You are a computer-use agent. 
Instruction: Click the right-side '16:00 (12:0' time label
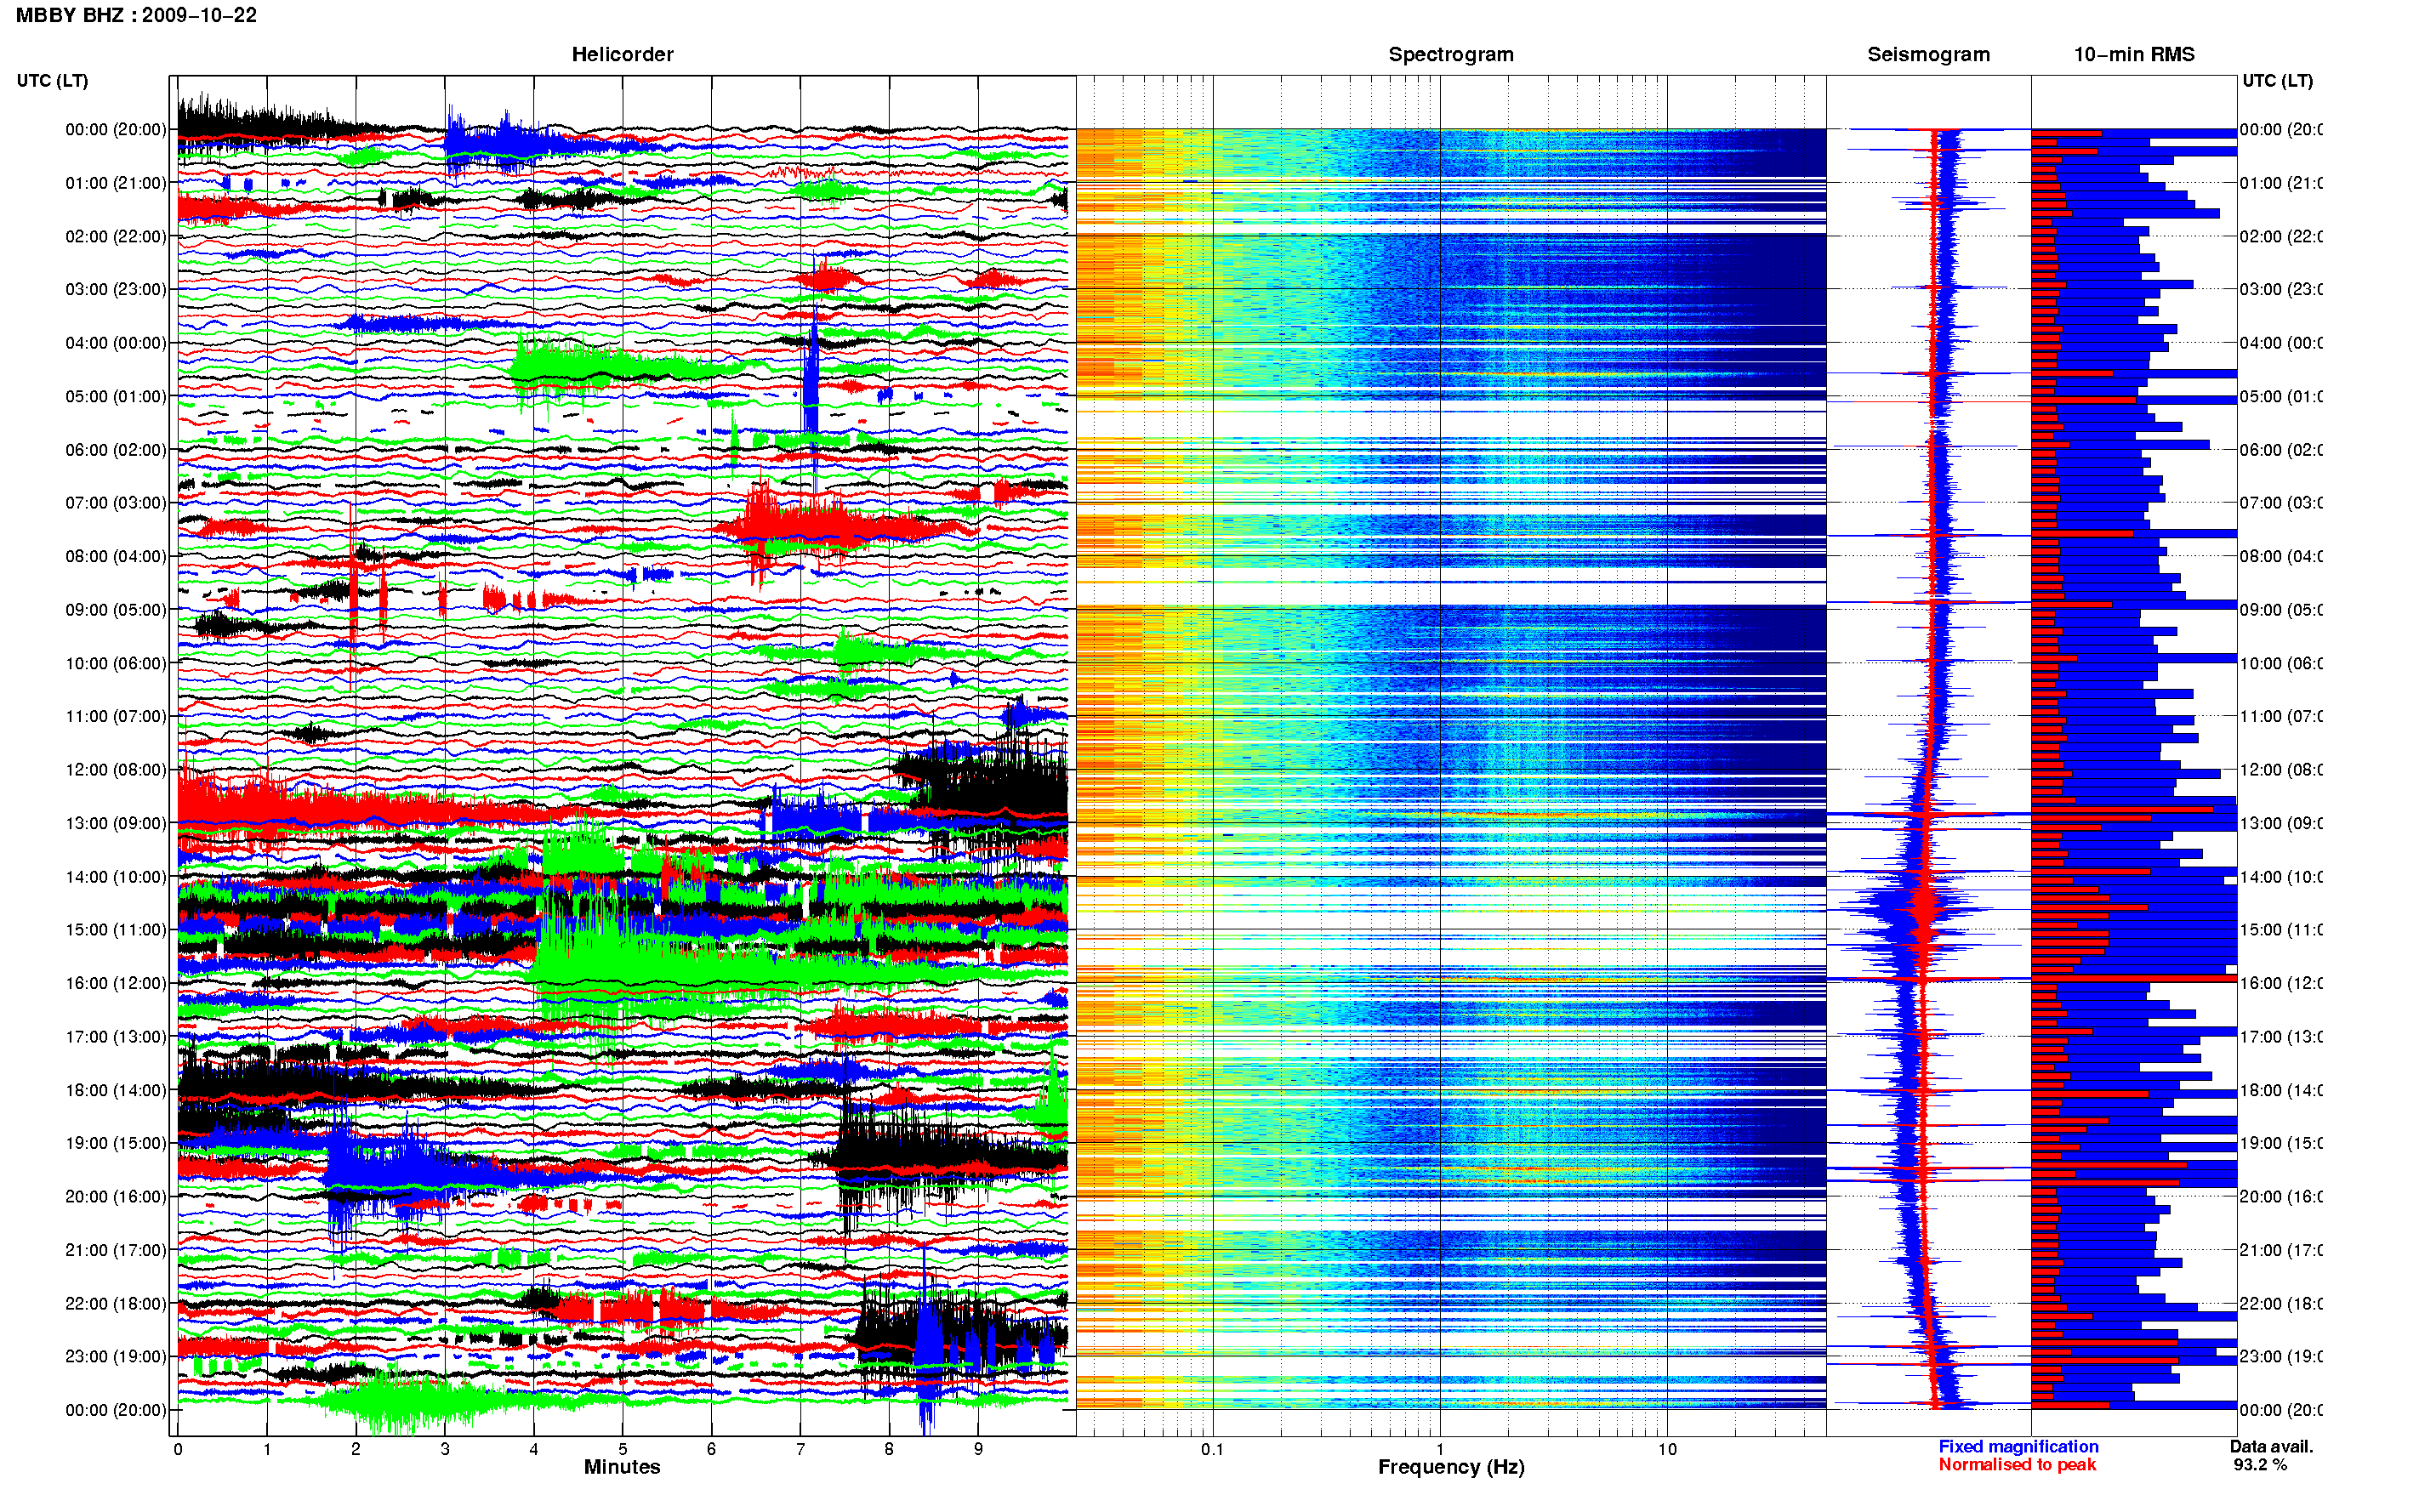pyautogui.click(x=2281, y=983)
